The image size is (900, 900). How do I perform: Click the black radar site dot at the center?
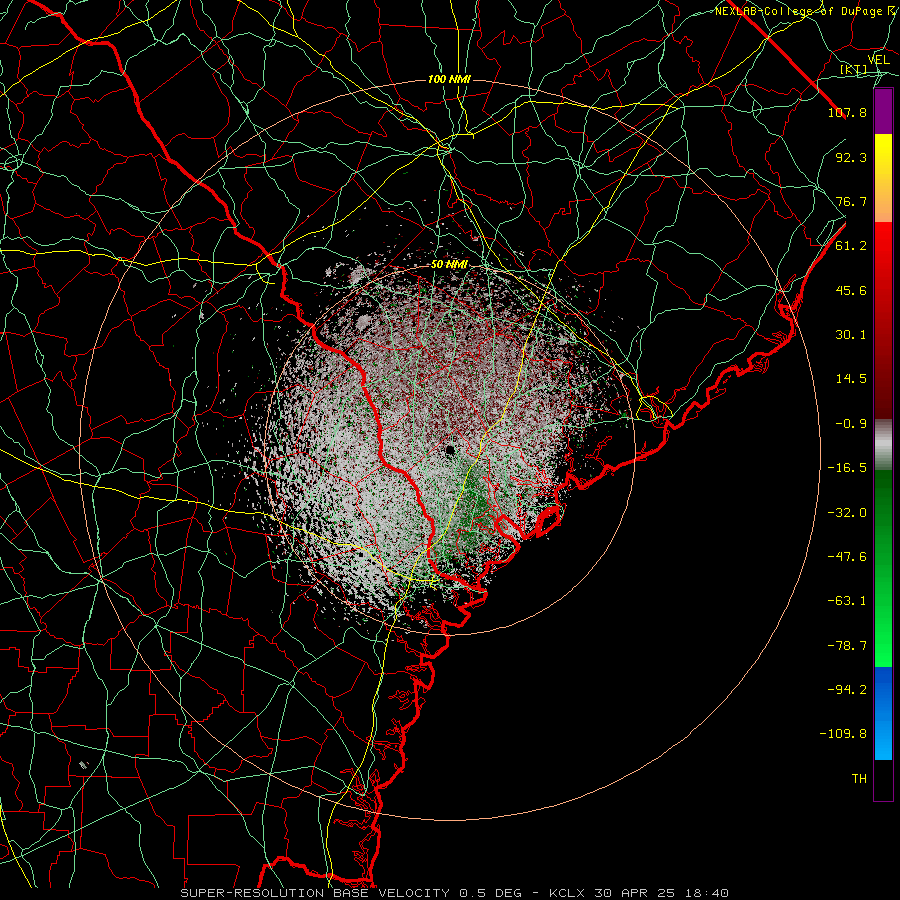pyautogui.click(x=450, y=449)
